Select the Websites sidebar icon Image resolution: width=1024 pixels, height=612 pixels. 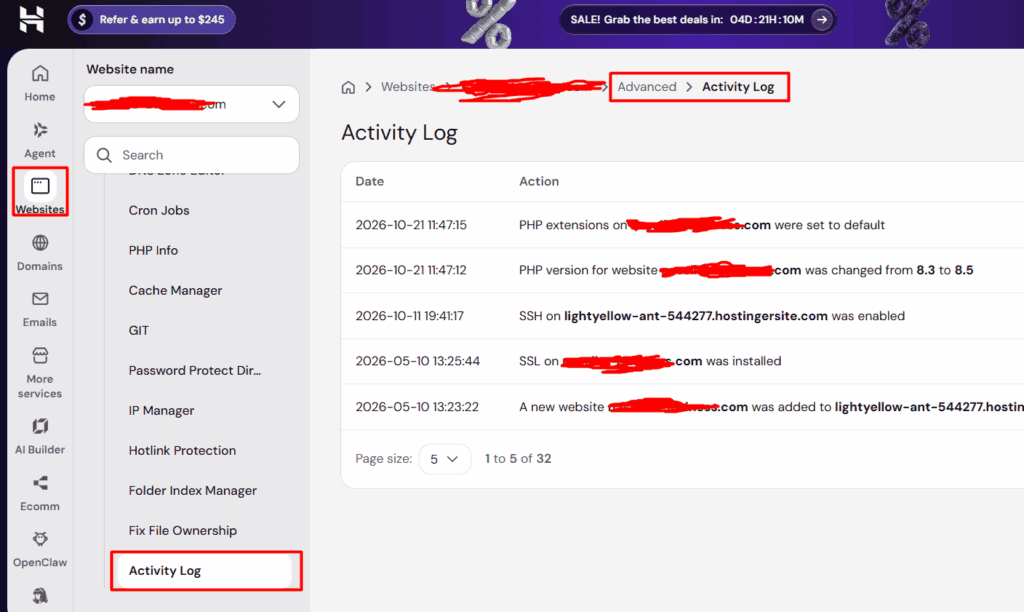click(x=40, y=186)
